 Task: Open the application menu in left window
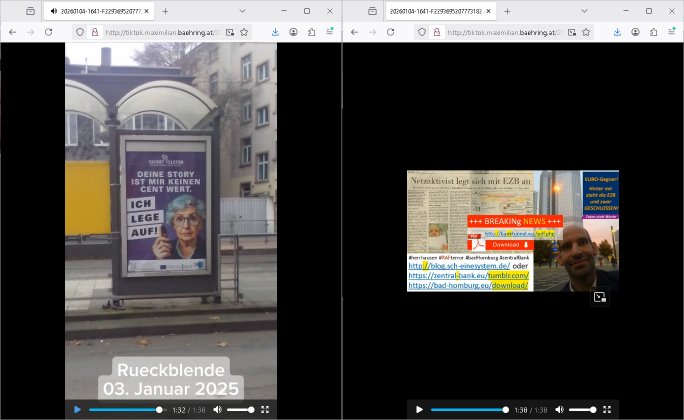click(x=330, y=32)
